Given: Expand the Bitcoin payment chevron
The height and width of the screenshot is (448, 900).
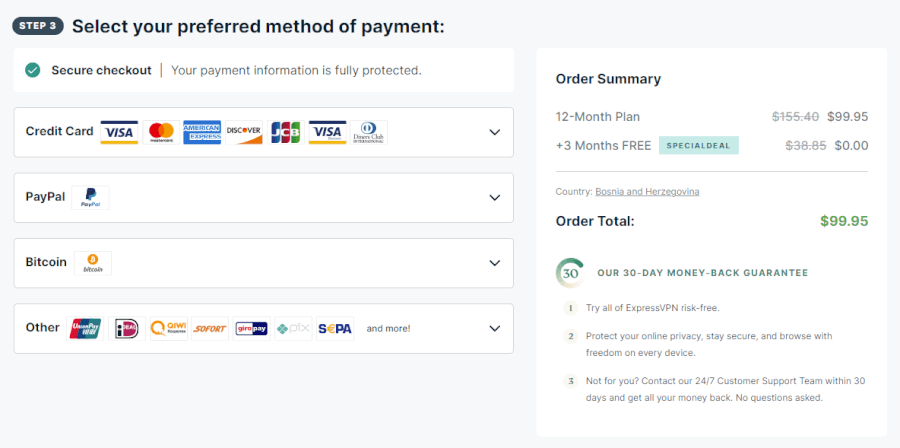Looking at the screenshot, I should (x=495, y=263).
